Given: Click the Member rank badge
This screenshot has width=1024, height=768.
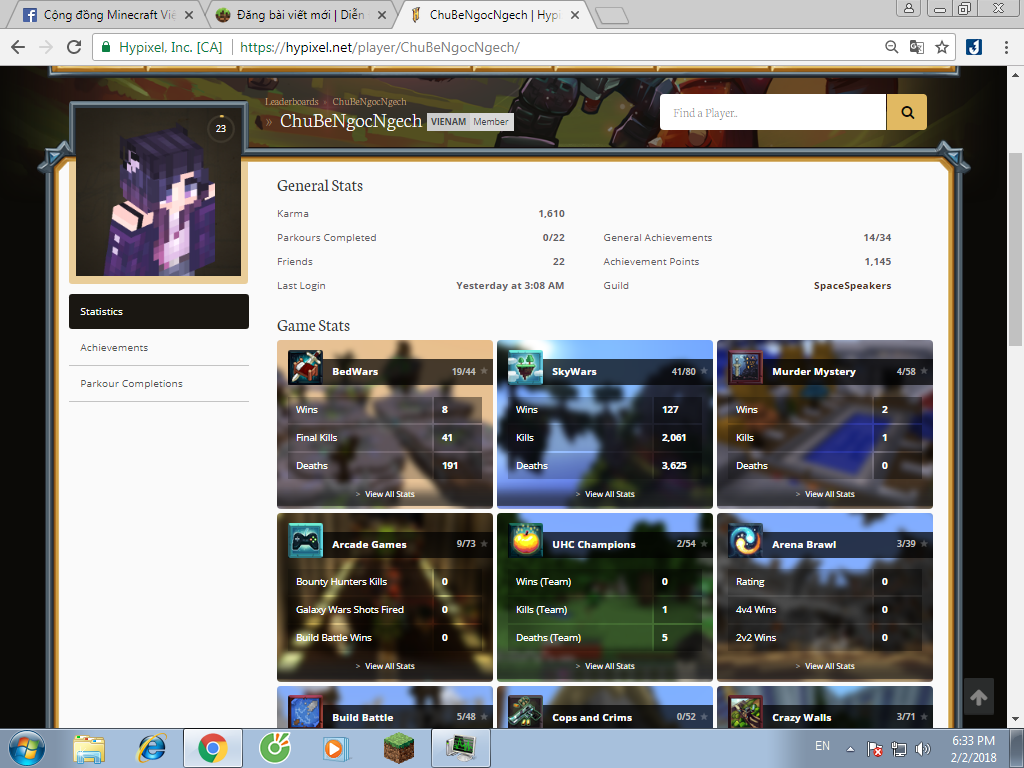Looking at the screenshot, I should pos(491,121).
